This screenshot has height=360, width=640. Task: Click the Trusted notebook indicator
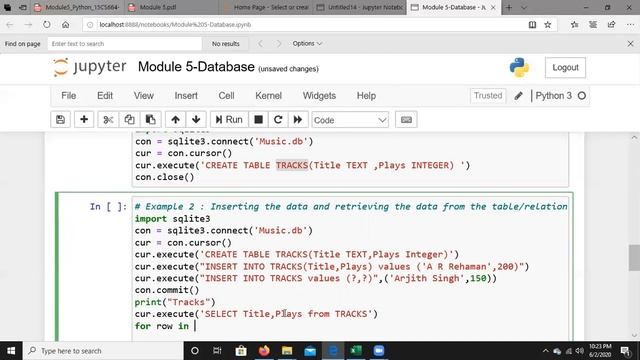click(488, 96)
